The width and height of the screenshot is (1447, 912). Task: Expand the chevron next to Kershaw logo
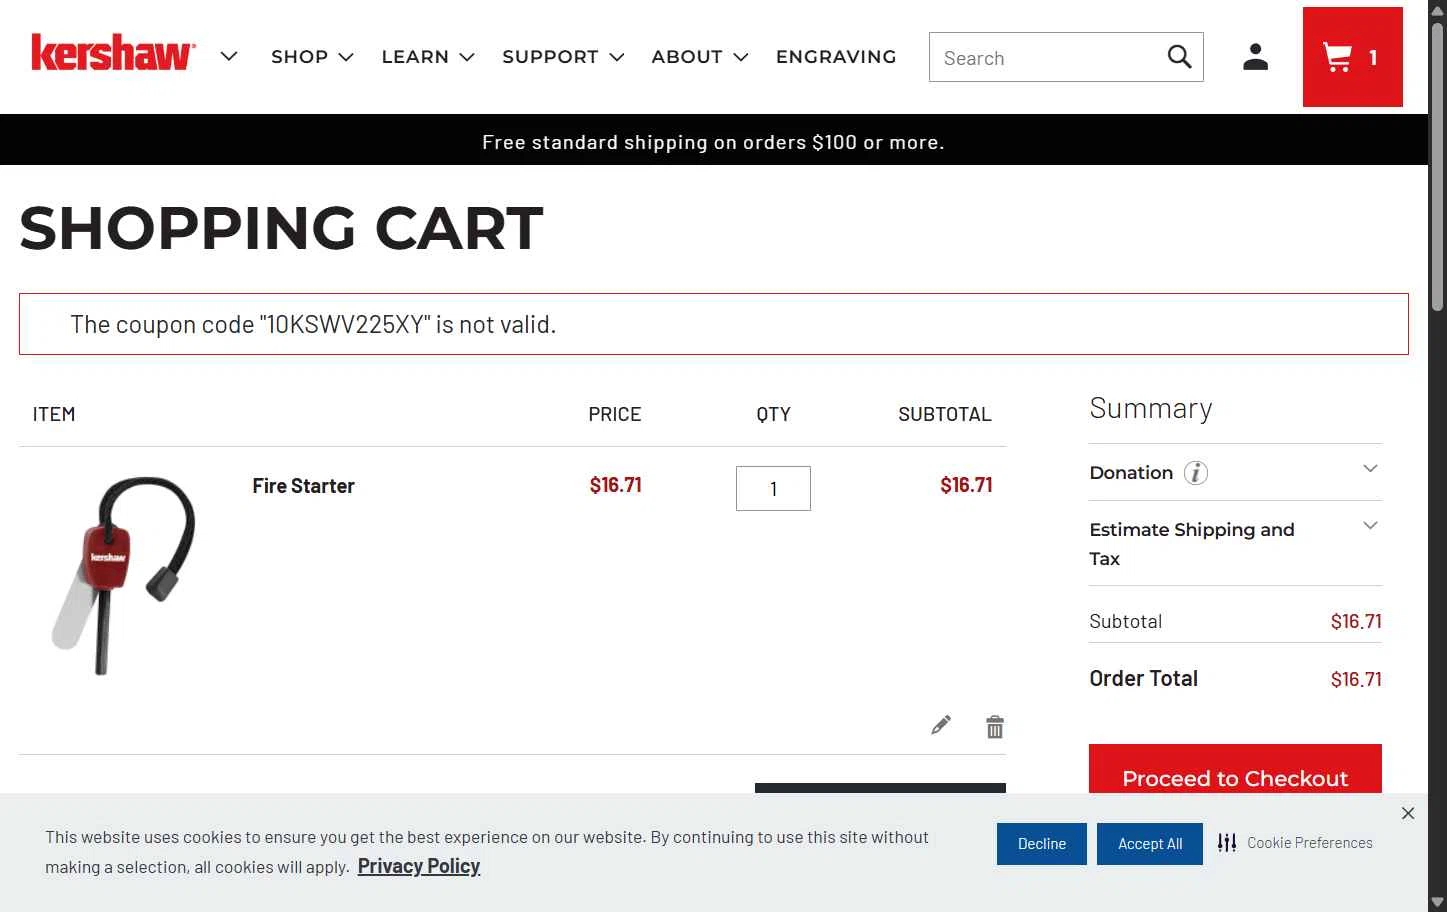coord(229,56)
